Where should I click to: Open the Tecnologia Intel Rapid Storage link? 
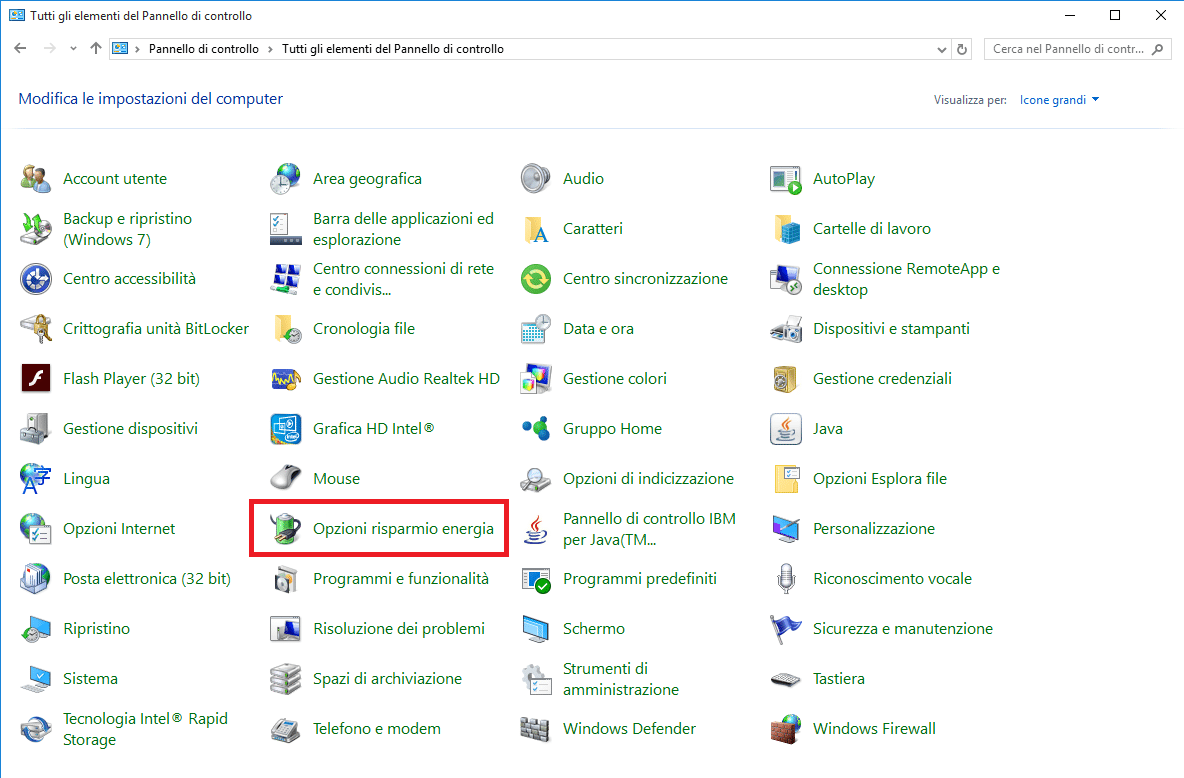point(145,729)
